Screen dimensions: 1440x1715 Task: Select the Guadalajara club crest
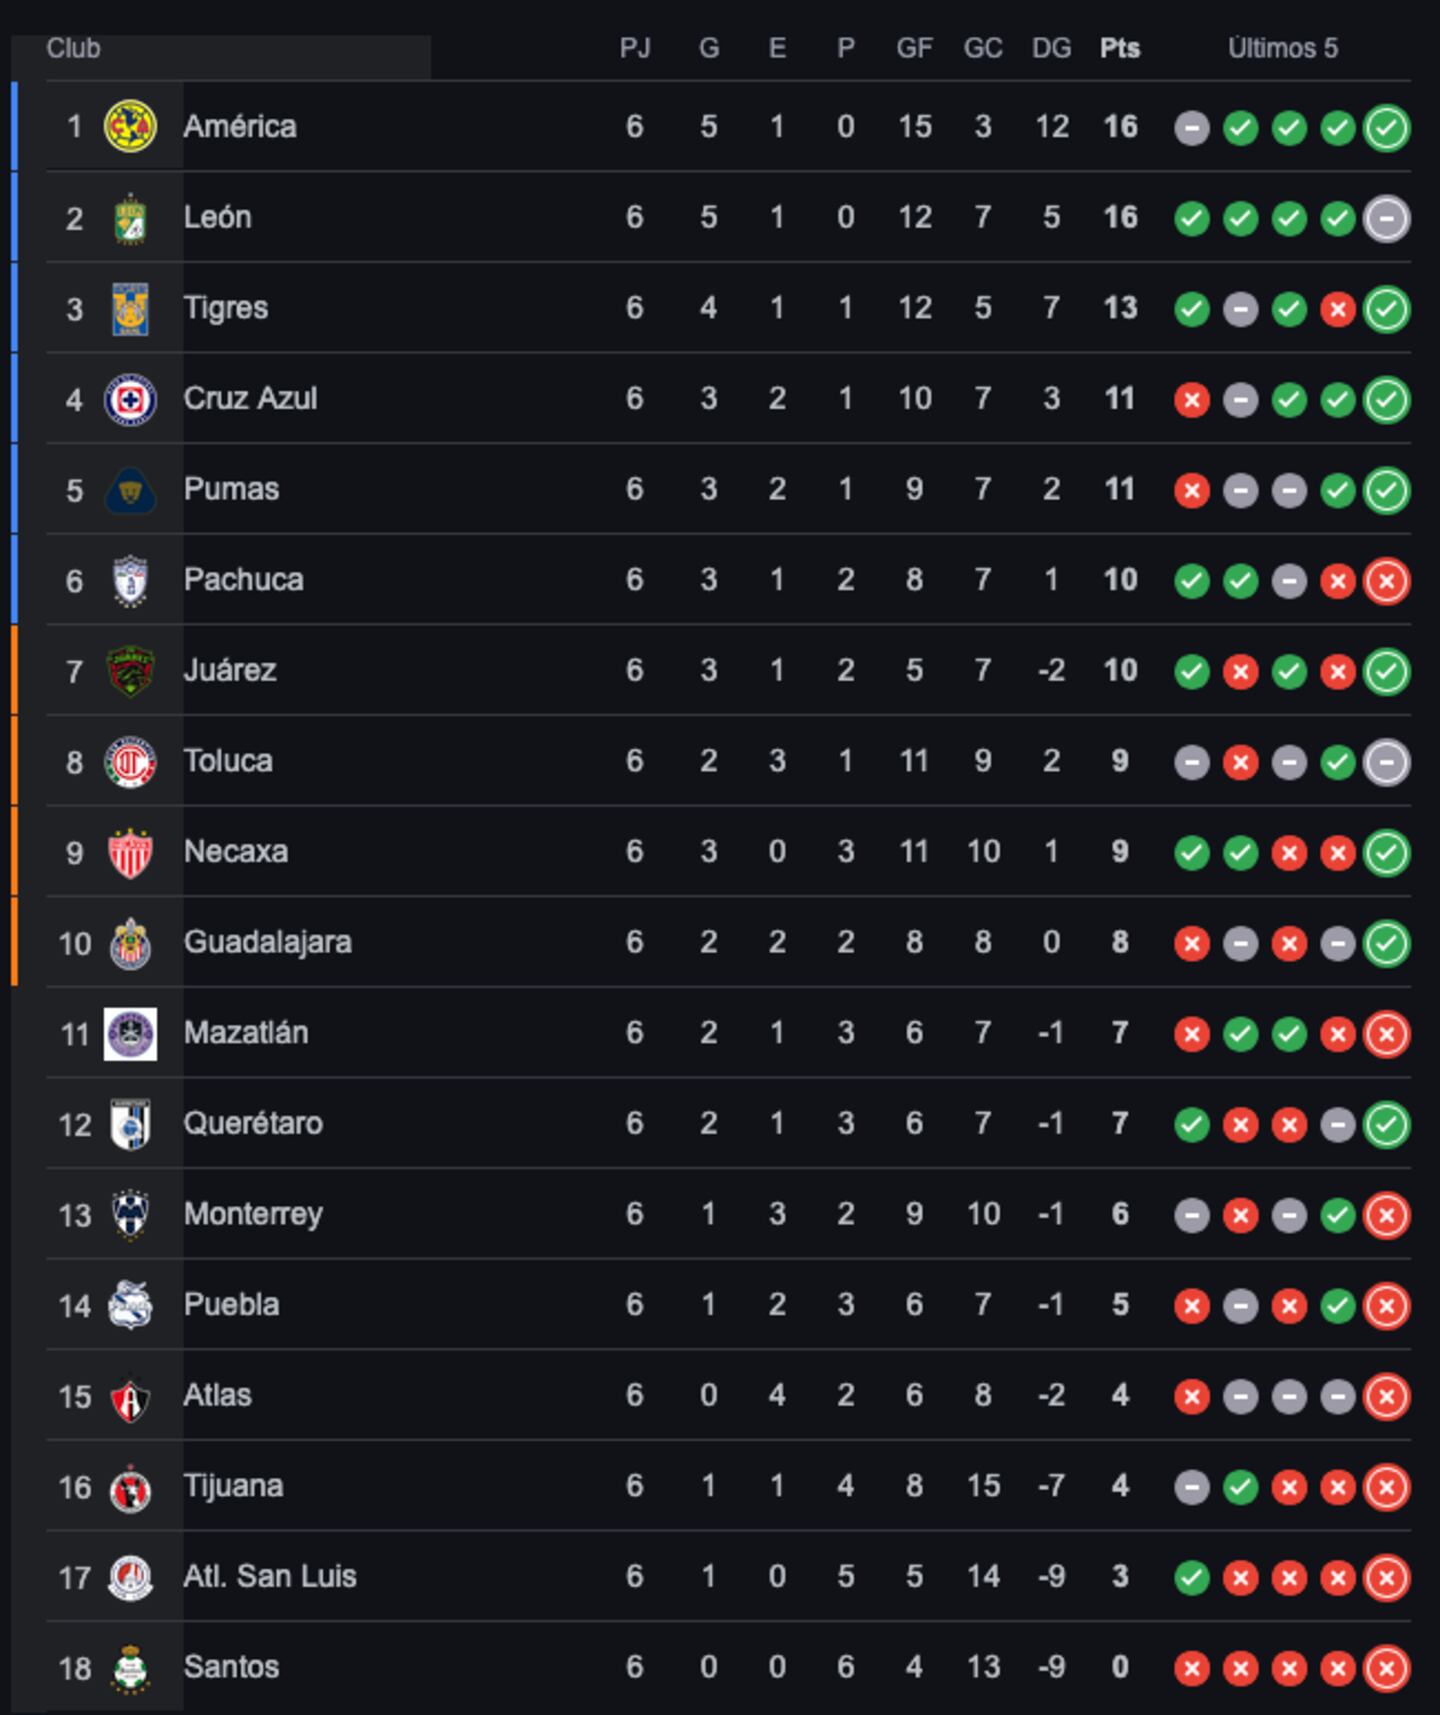click(130, 942)
